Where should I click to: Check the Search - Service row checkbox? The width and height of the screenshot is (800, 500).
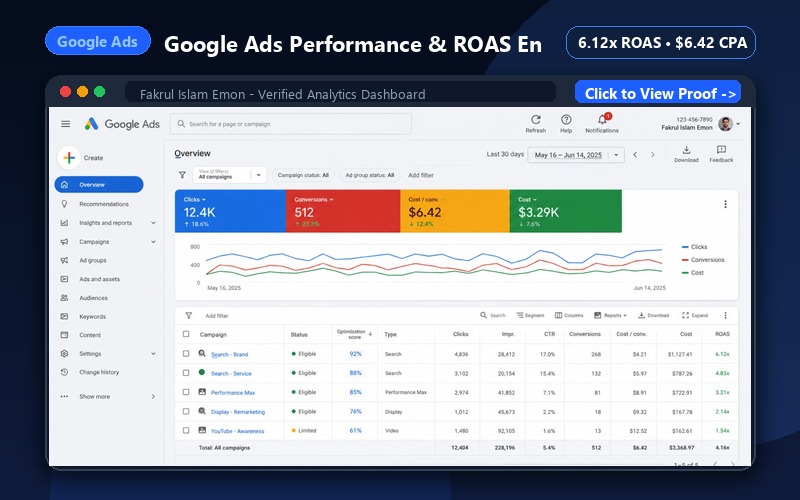186,373
